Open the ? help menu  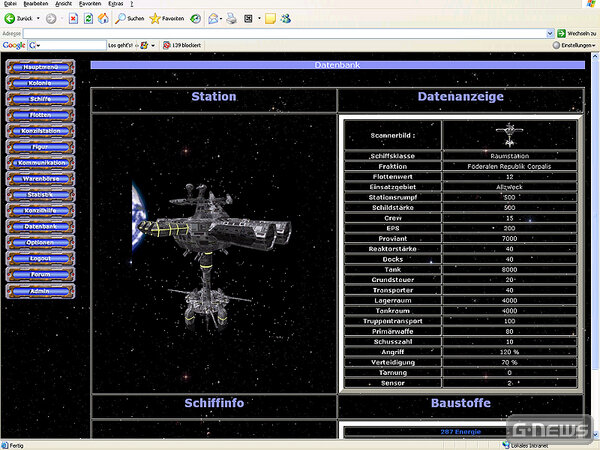(132, 3)
